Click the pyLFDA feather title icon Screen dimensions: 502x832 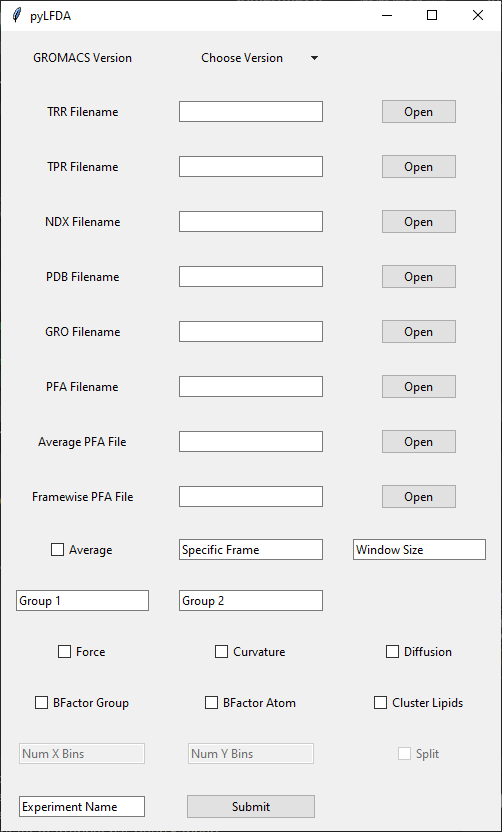(17, 15)
